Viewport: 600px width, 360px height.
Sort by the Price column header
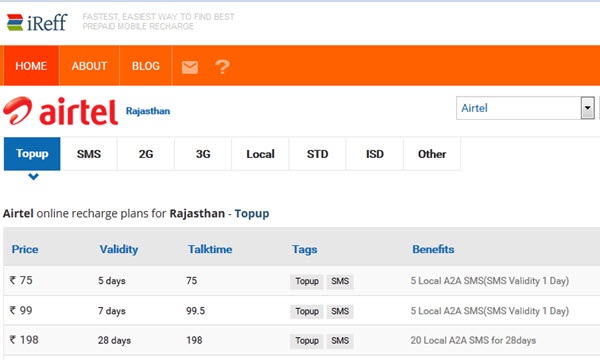click(x=25, y=249)
